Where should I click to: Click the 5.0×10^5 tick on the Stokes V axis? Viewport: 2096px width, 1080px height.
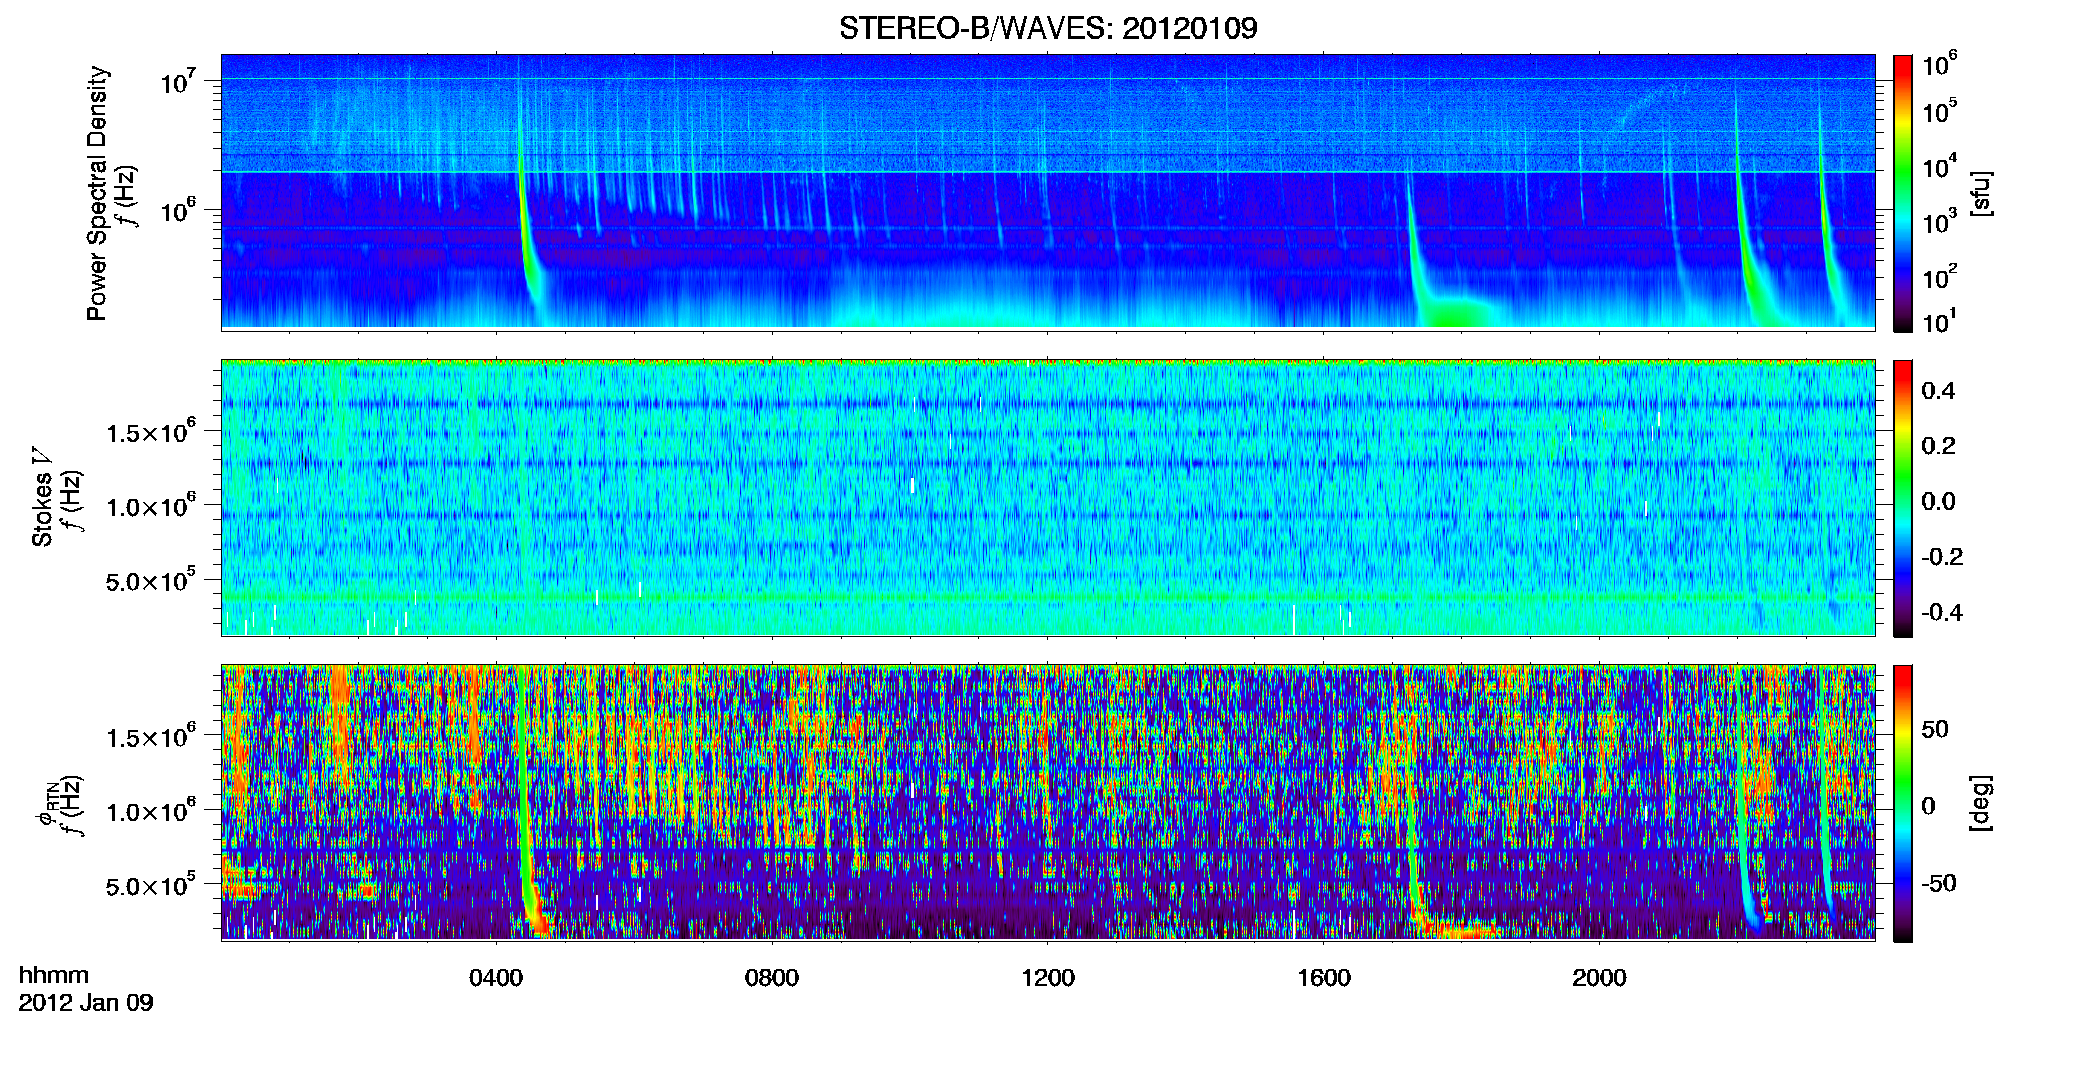coord(152,580)
